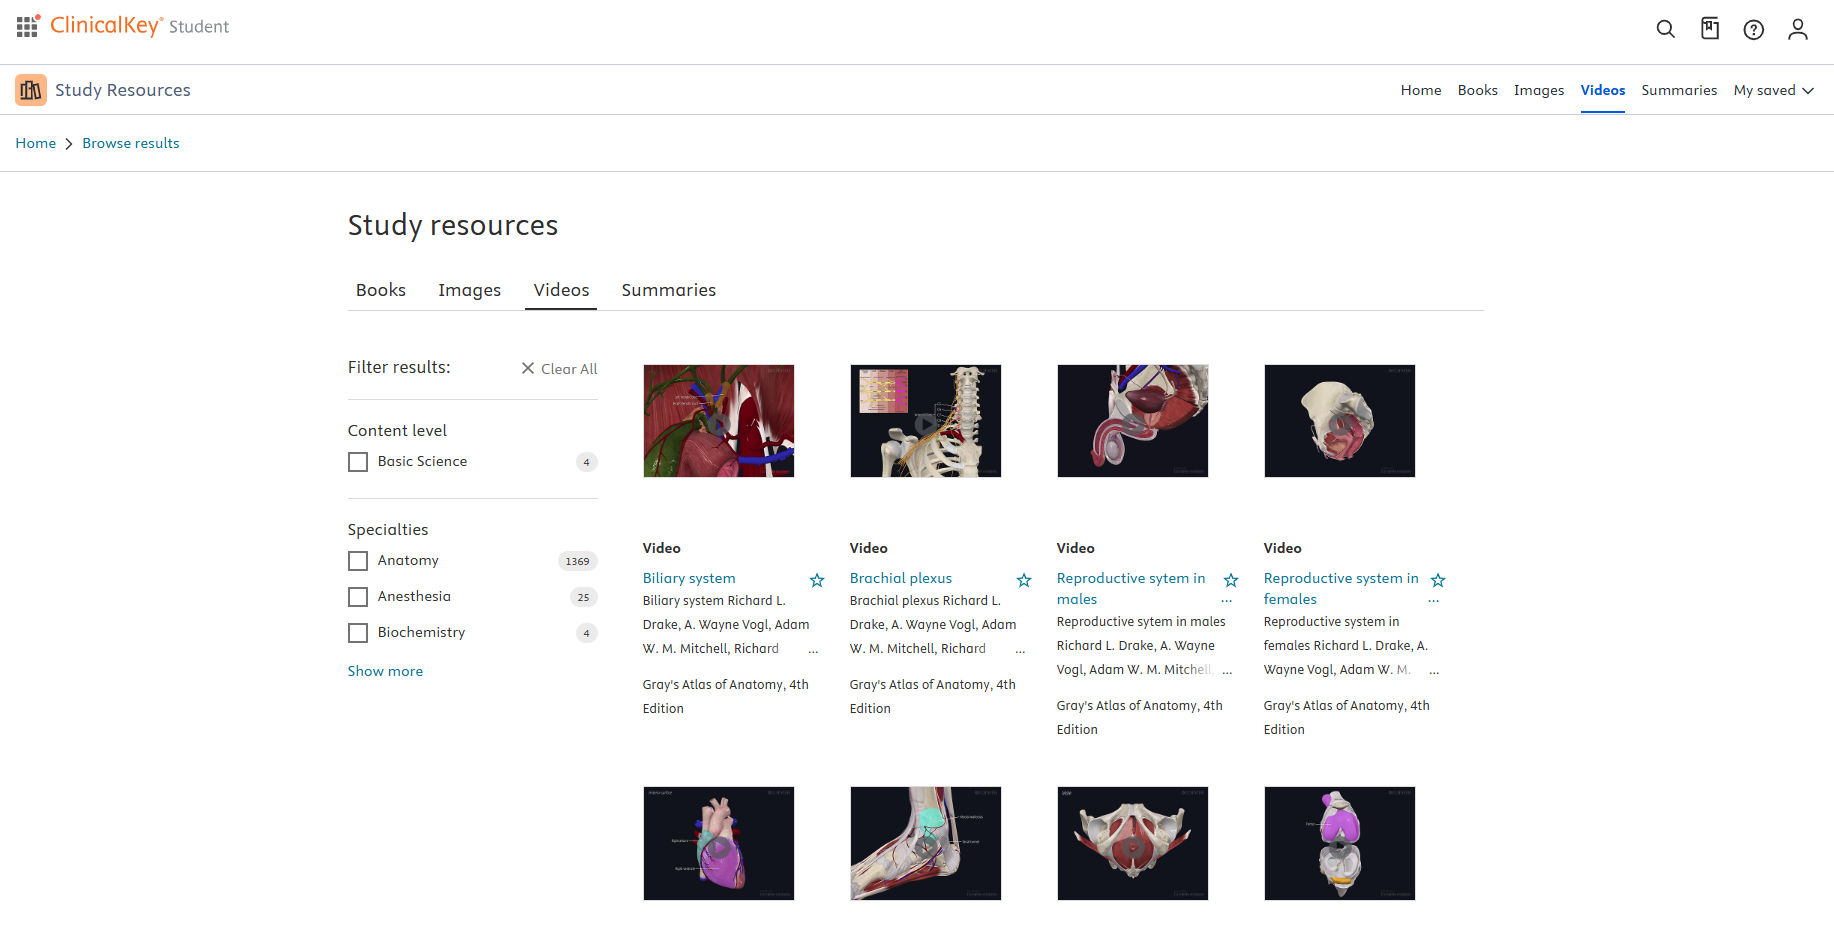The height and width of the screenshot is (927, 1834).
Task: Open the Brachial plexus video link
Action: coord(900,578)
